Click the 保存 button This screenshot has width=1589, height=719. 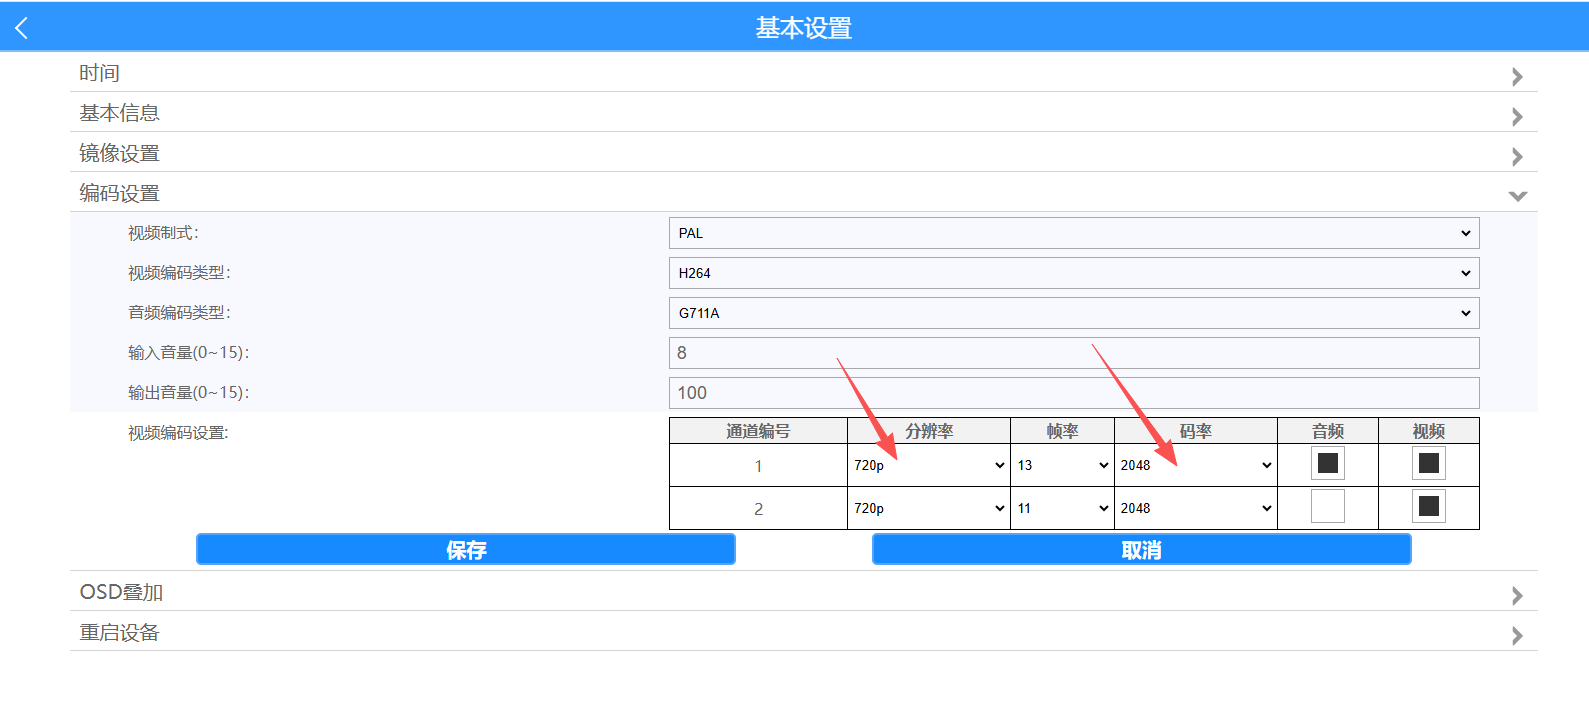coord(465,549)
